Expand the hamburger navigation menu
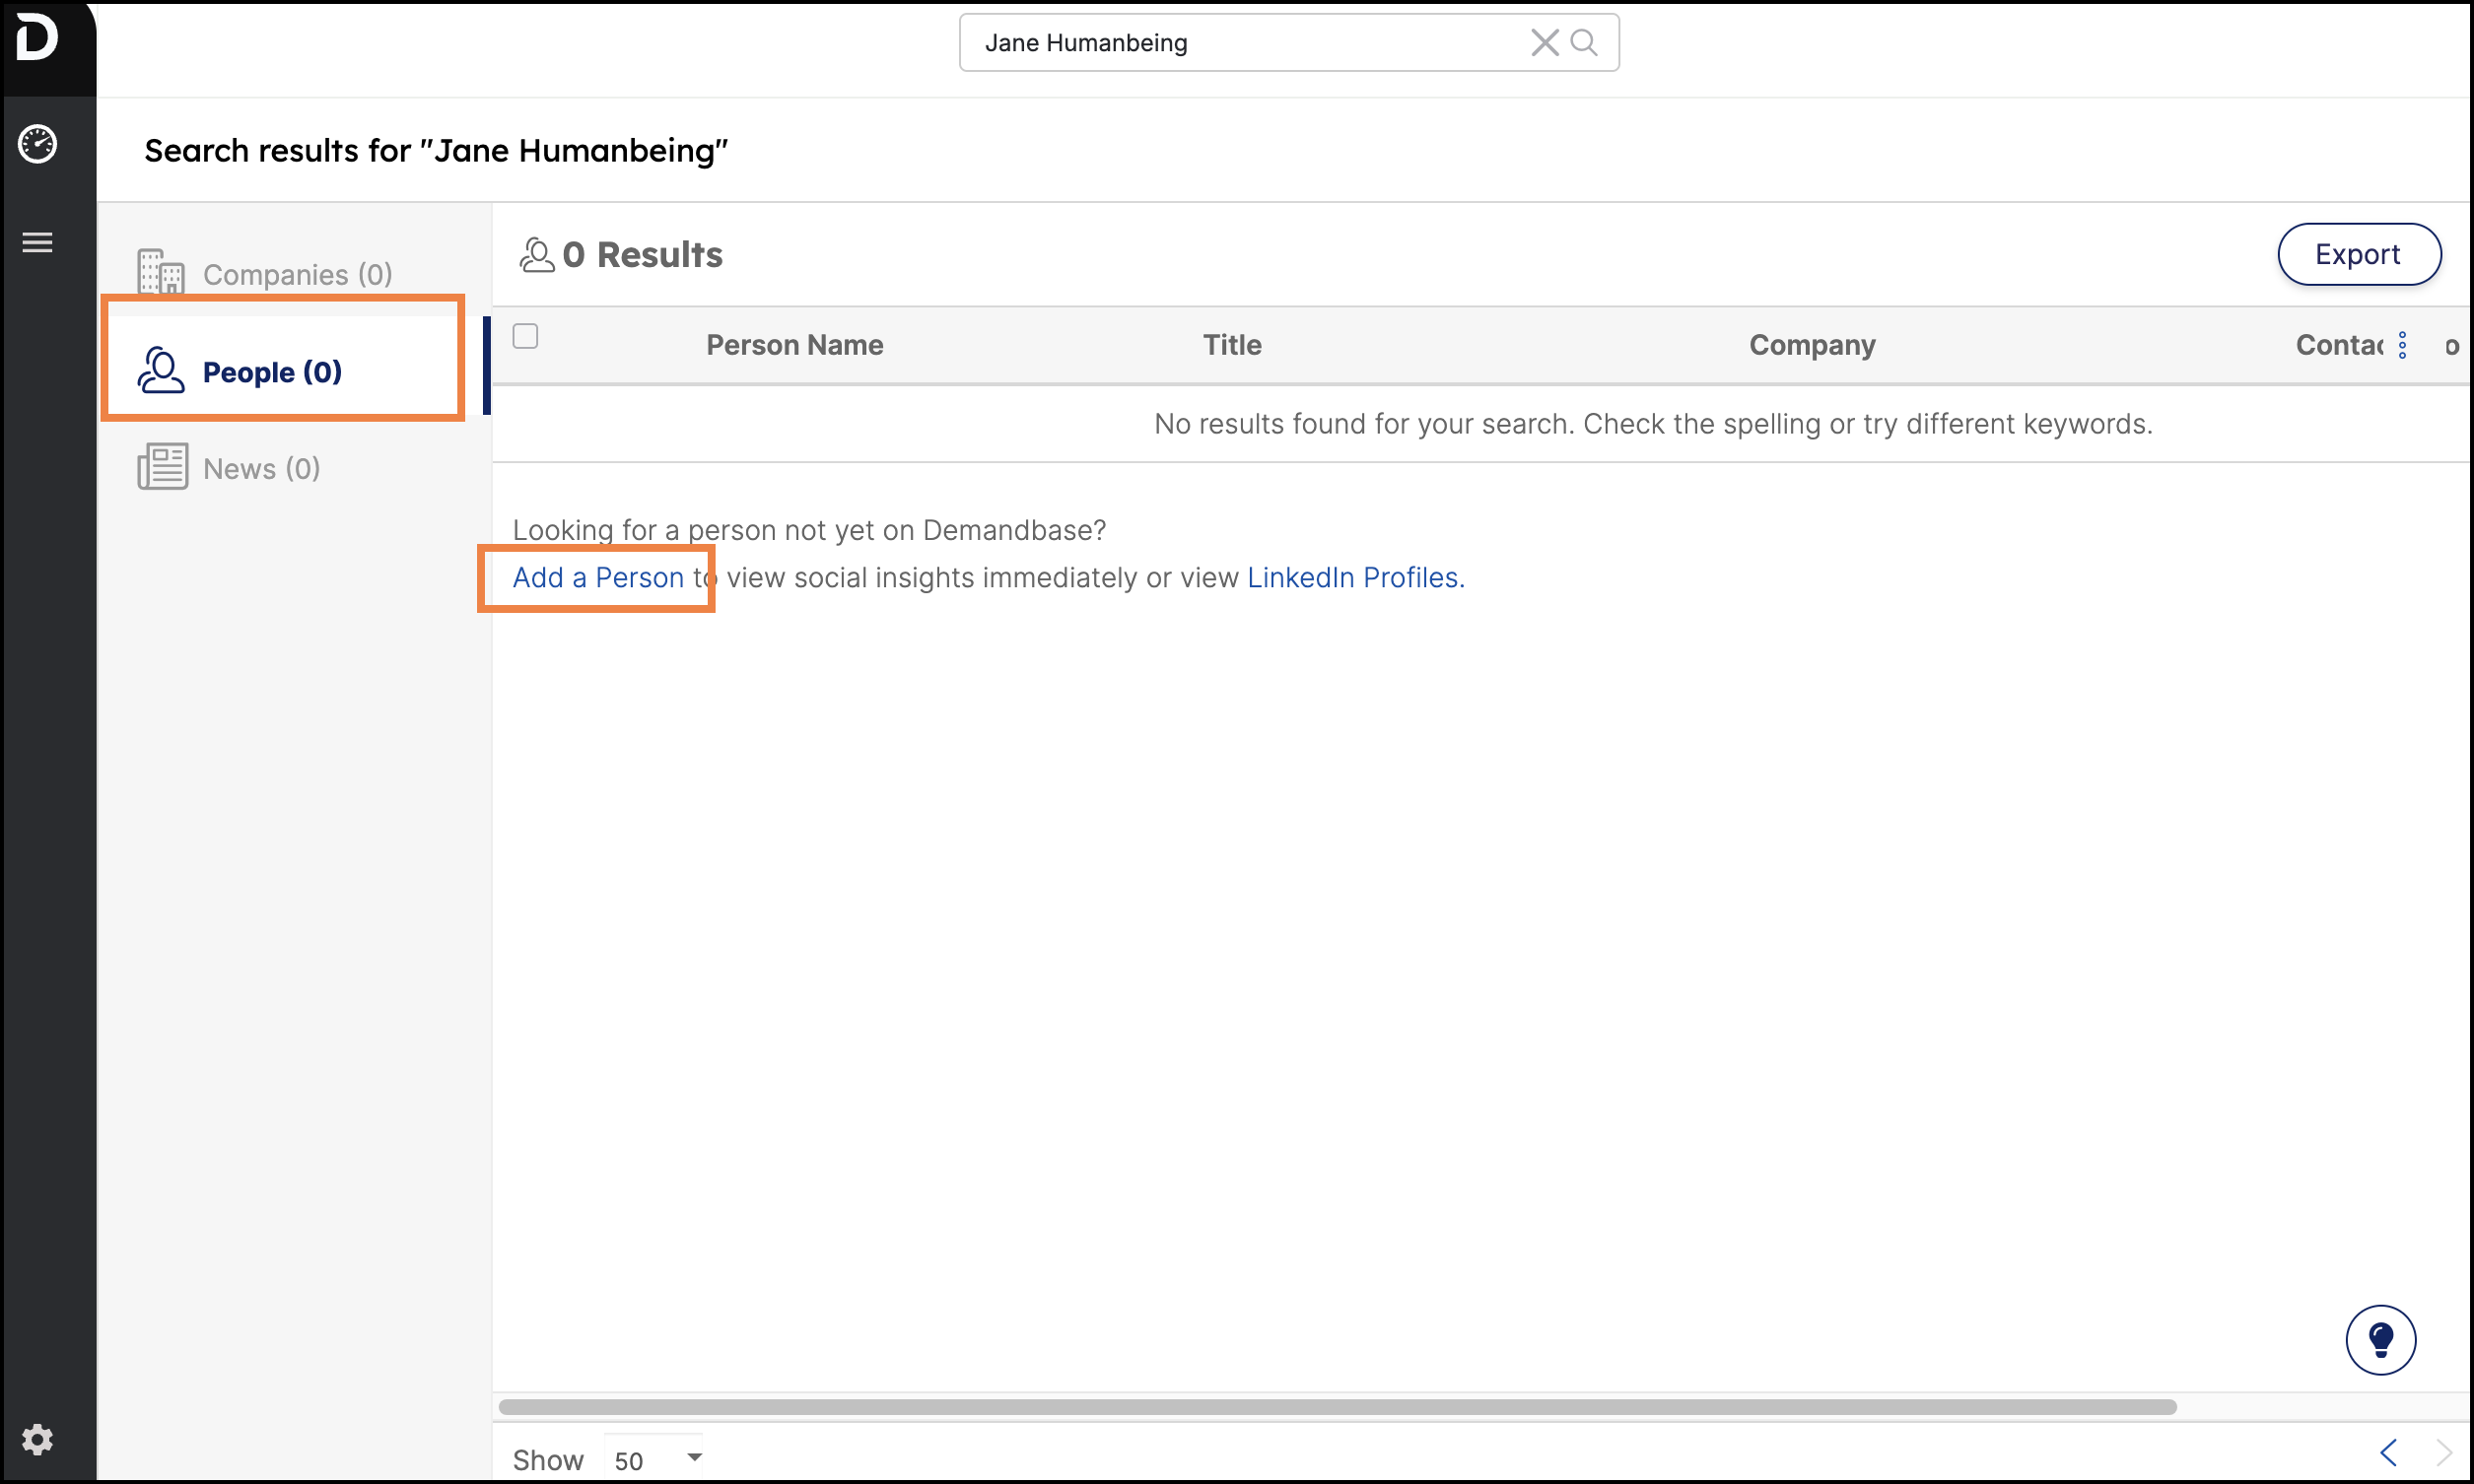2474x1484 pixels. tap(37, 242)
